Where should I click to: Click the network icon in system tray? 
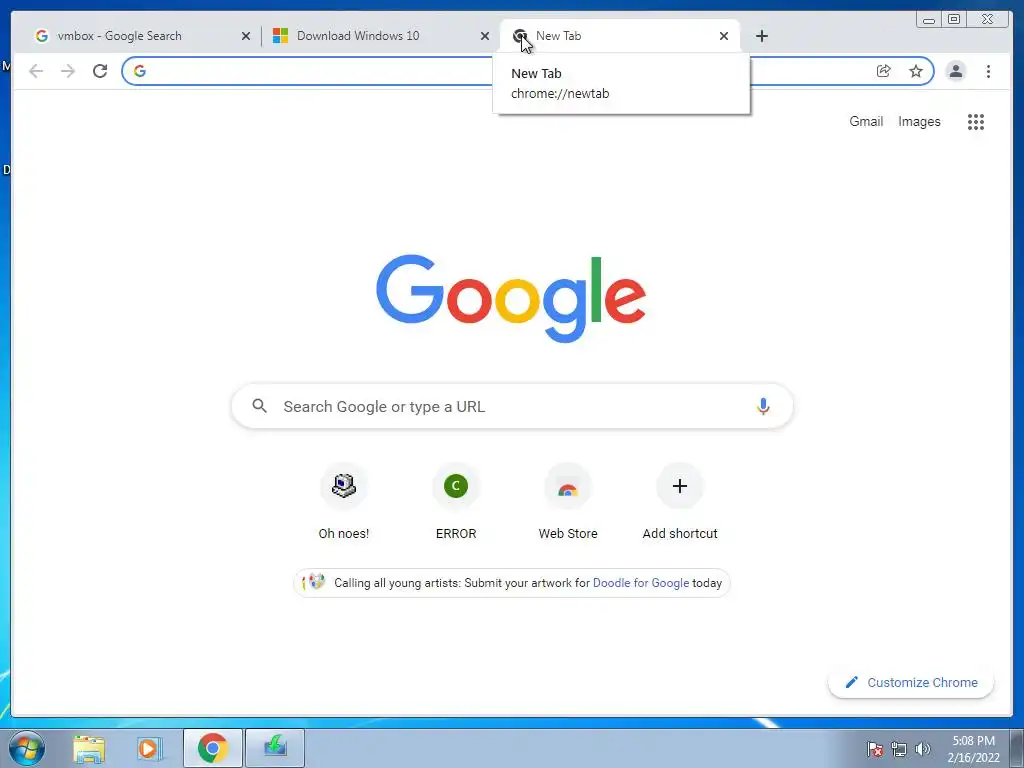pos(899,749)
